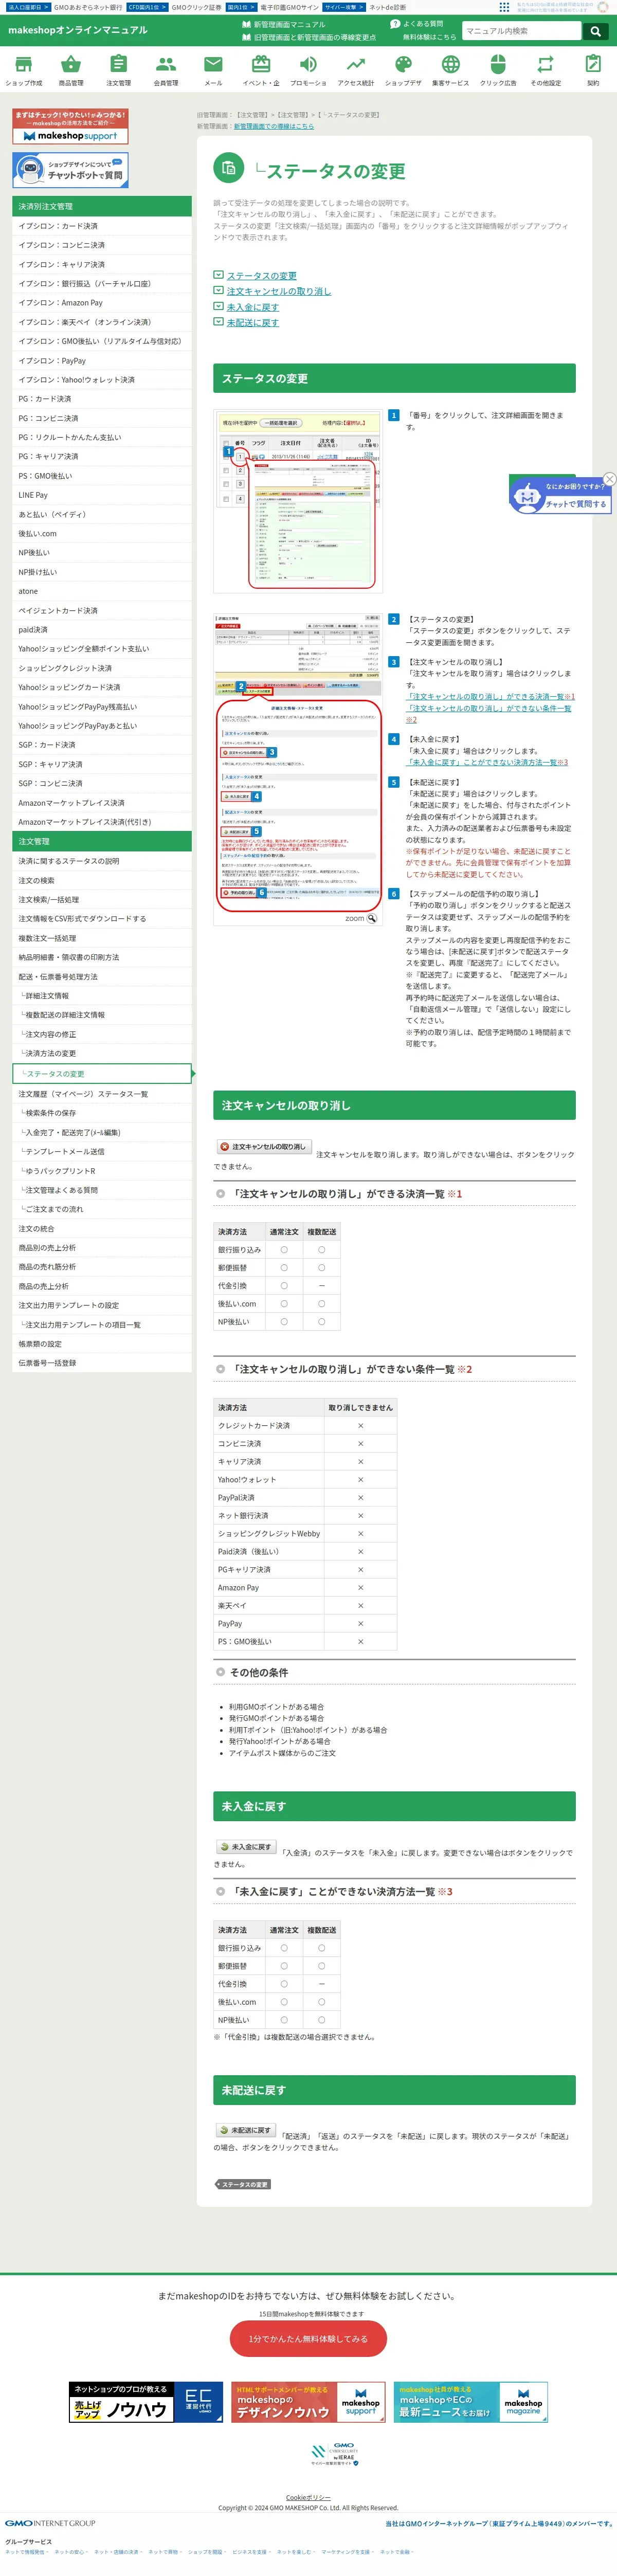
Task: Click the manual search magnifier button
Action: tap(595, 31)
